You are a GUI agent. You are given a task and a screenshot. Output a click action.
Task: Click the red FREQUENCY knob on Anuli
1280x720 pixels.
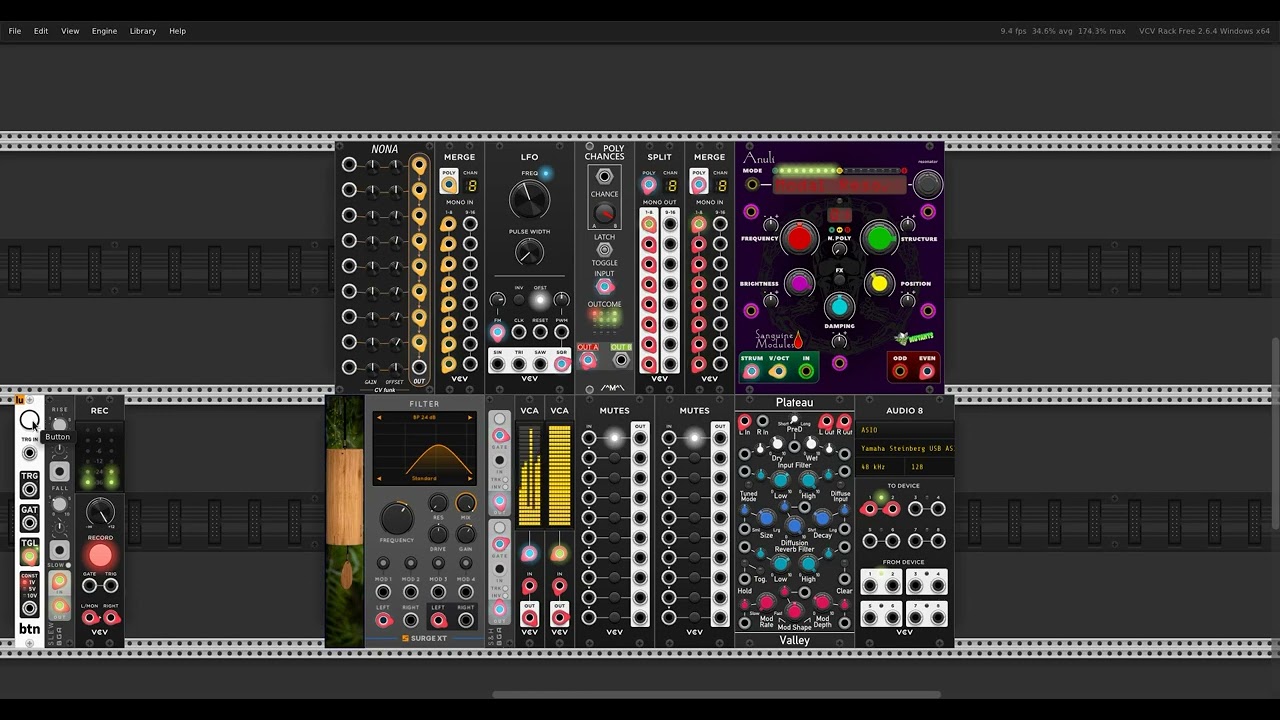pyautogui.click(x=799, y=238)
